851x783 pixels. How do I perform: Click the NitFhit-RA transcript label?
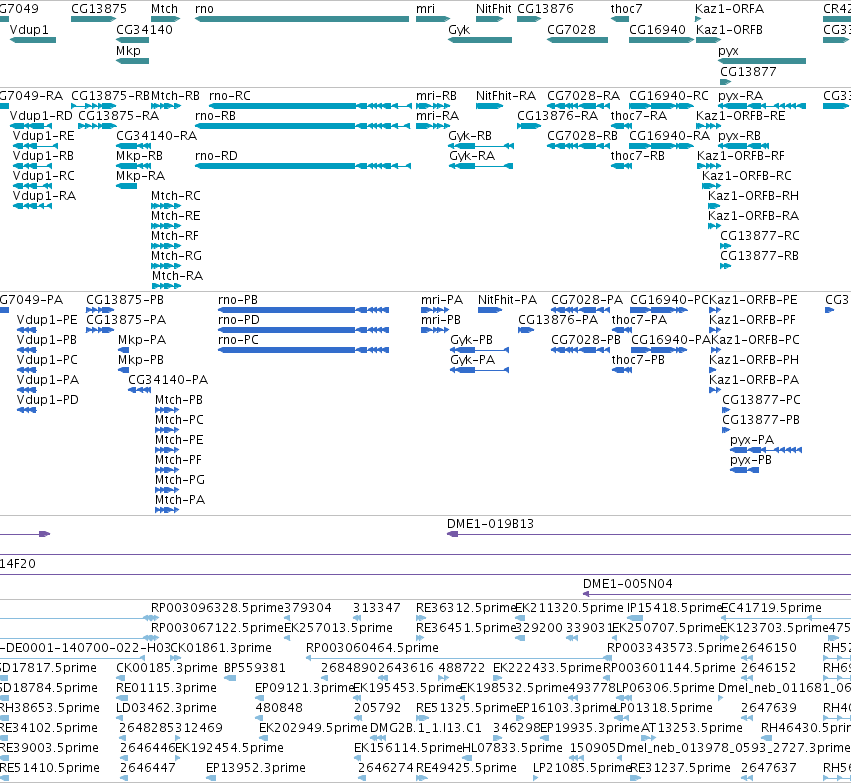[506, 96]
